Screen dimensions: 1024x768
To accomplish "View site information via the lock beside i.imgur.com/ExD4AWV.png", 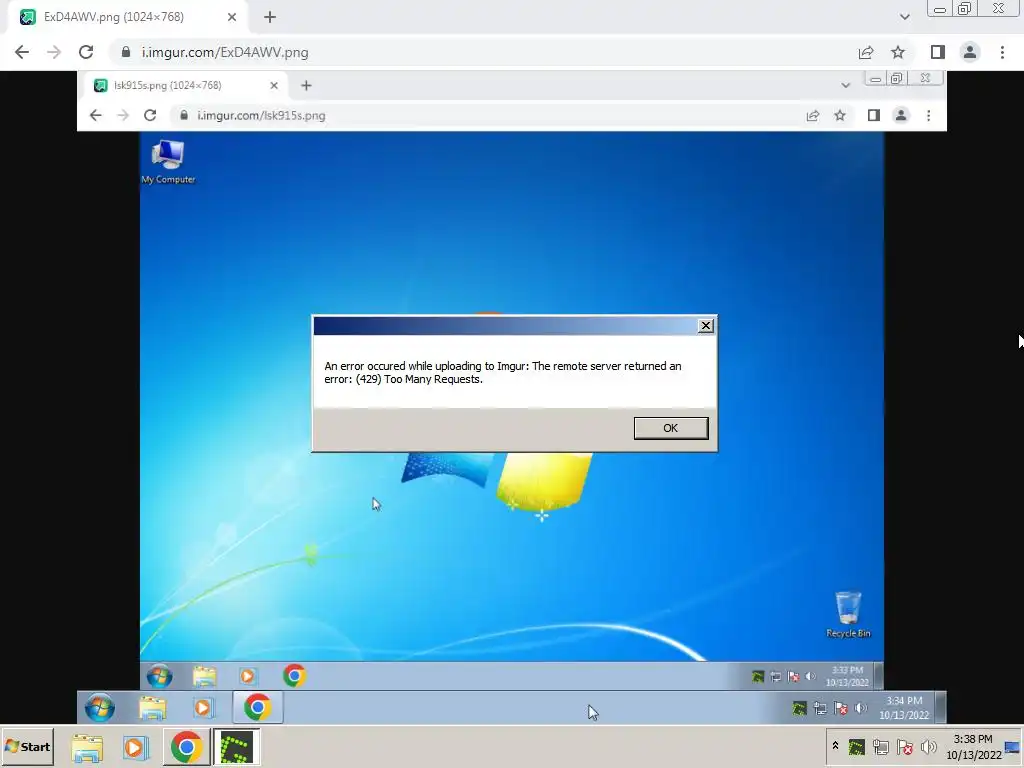I will [126, 52].
